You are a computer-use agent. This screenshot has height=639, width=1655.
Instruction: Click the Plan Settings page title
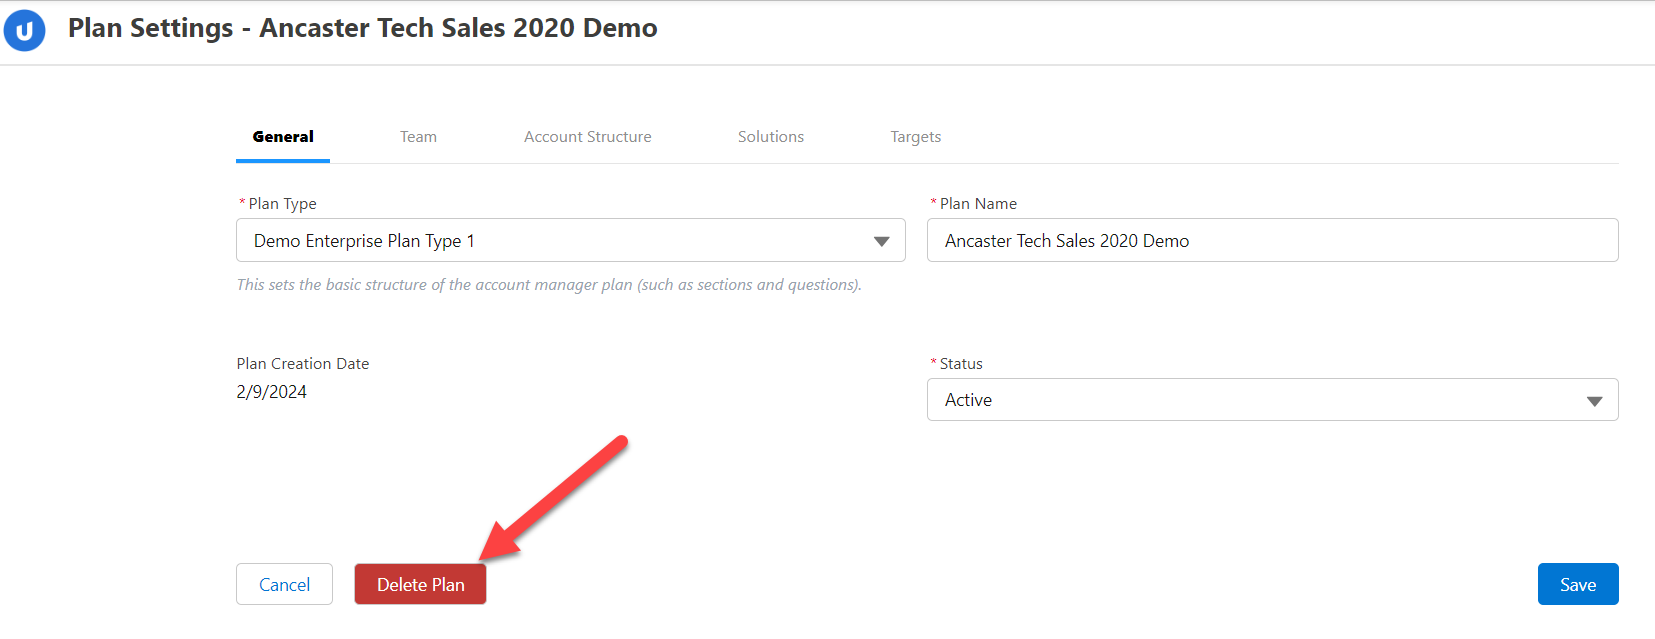[362, 28]
